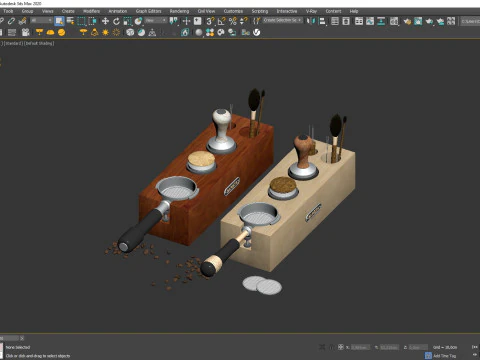The image size is (480, 360).
Task: Toggle the Angle Snap button
Action: (x=221, y=21)
